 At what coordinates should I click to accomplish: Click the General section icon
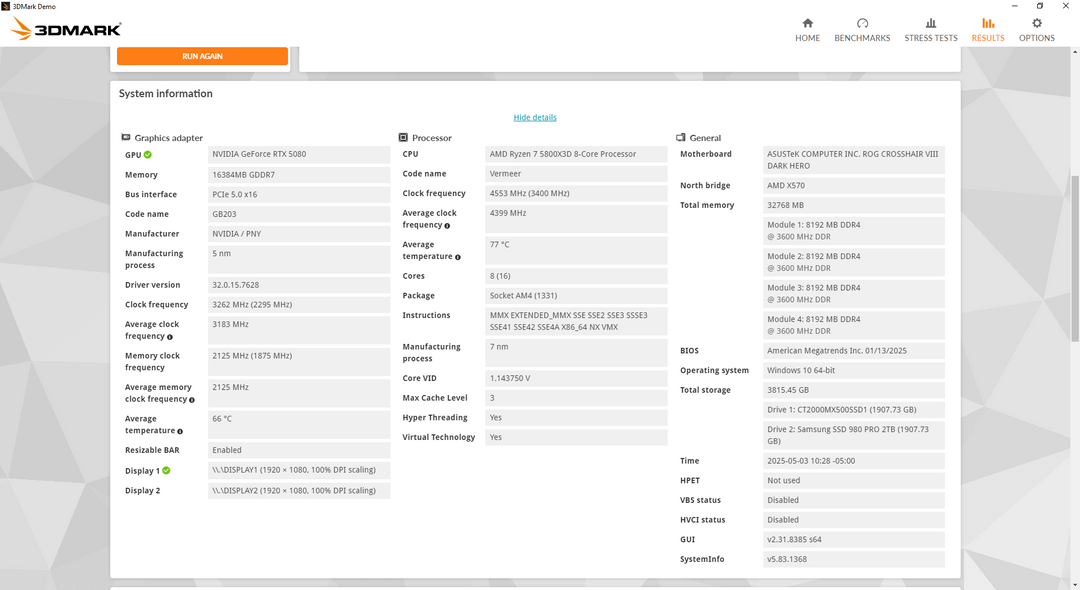[681, 138]
